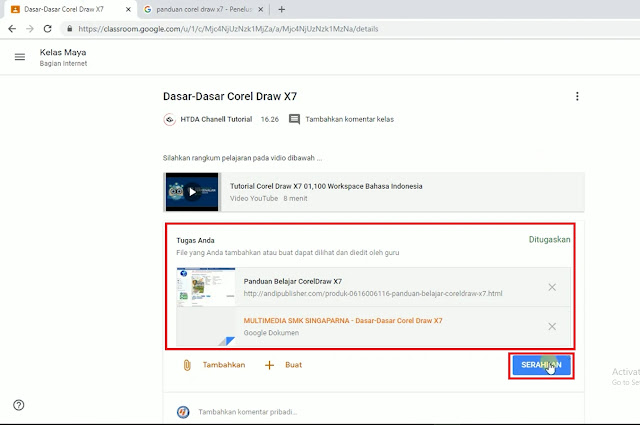Screen dimensions: 640x425
Task: Open a new browser tab with plus
Action: click(x=282, y=9)
